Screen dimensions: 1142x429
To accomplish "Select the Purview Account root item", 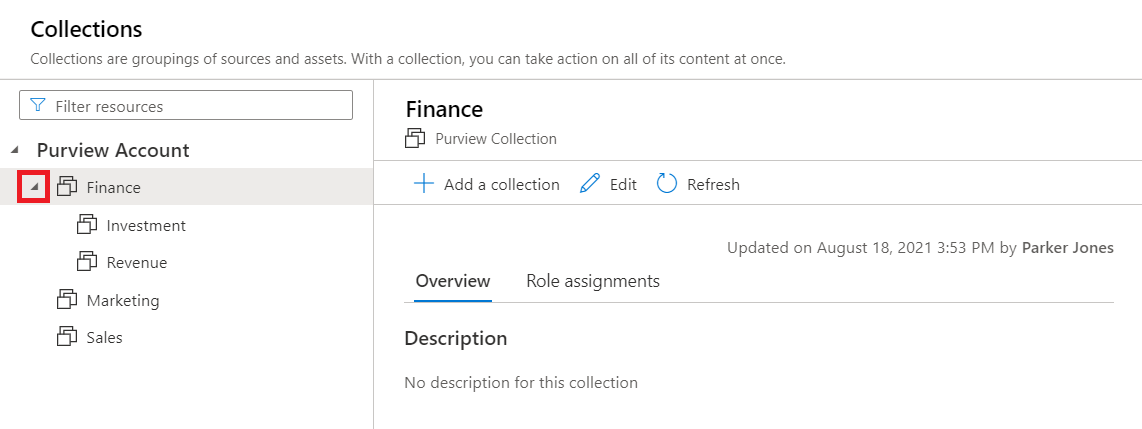I will click(x=113, y=150).
